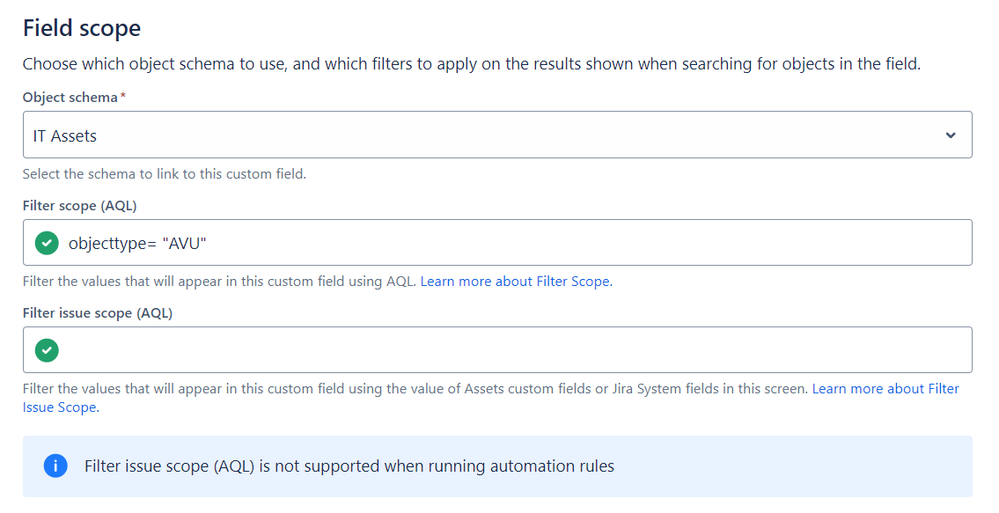Image resolution: width=999 pixels, height=513 pixels.
Task: Open Learn more about Filter Scope link
Action: [x=516, y=281]
